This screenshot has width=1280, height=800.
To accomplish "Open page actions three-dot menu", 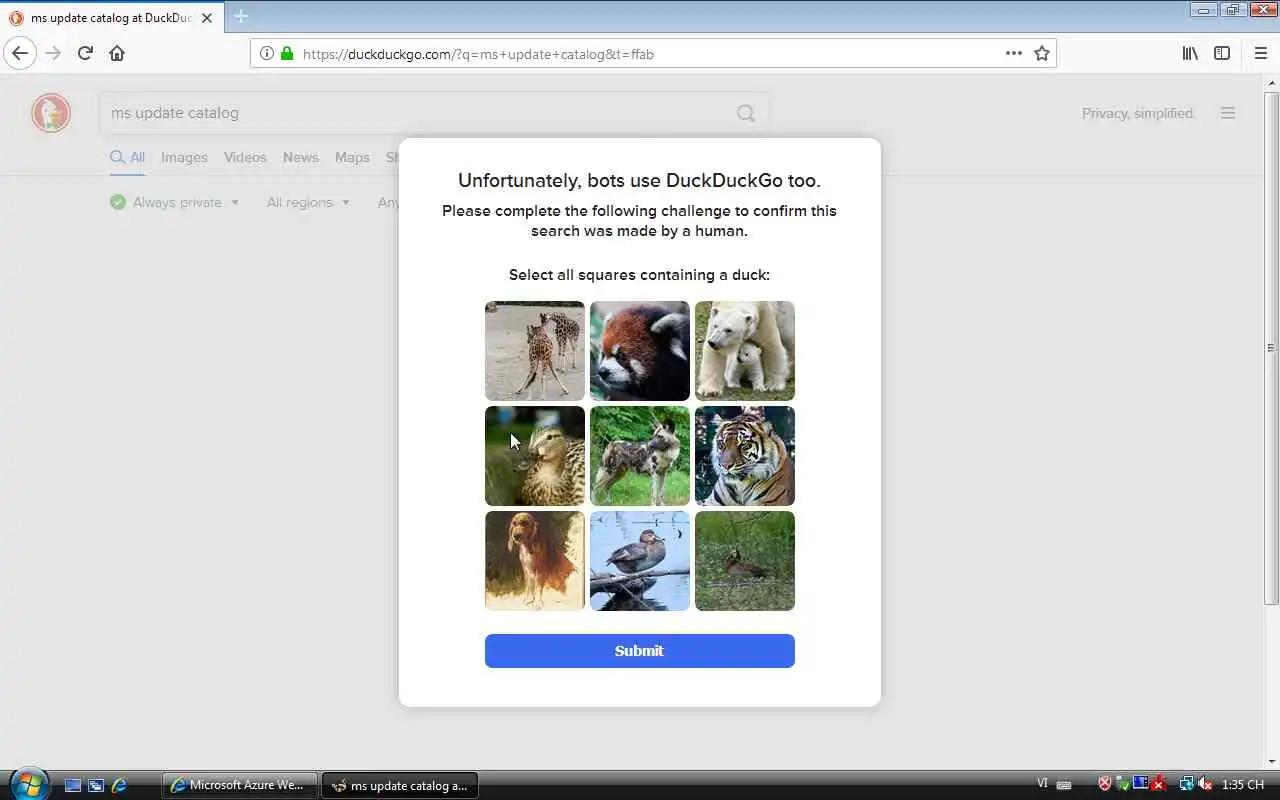I will coord(1014,53).
